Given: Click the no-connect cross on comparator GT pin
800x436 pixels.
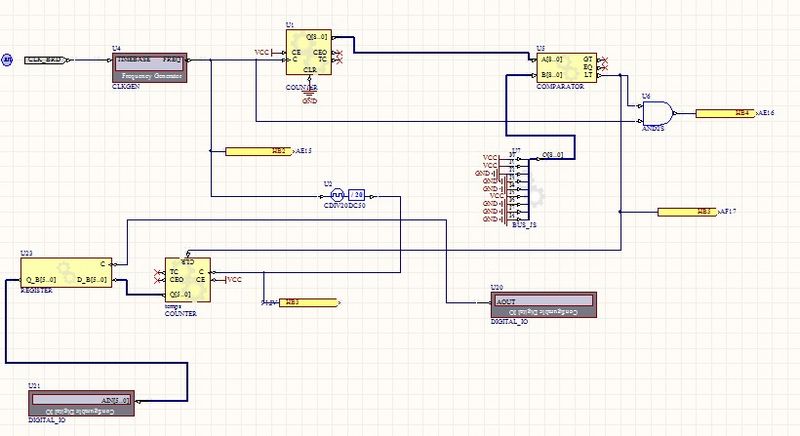Looking at the screenshot, I should (607, 58).
